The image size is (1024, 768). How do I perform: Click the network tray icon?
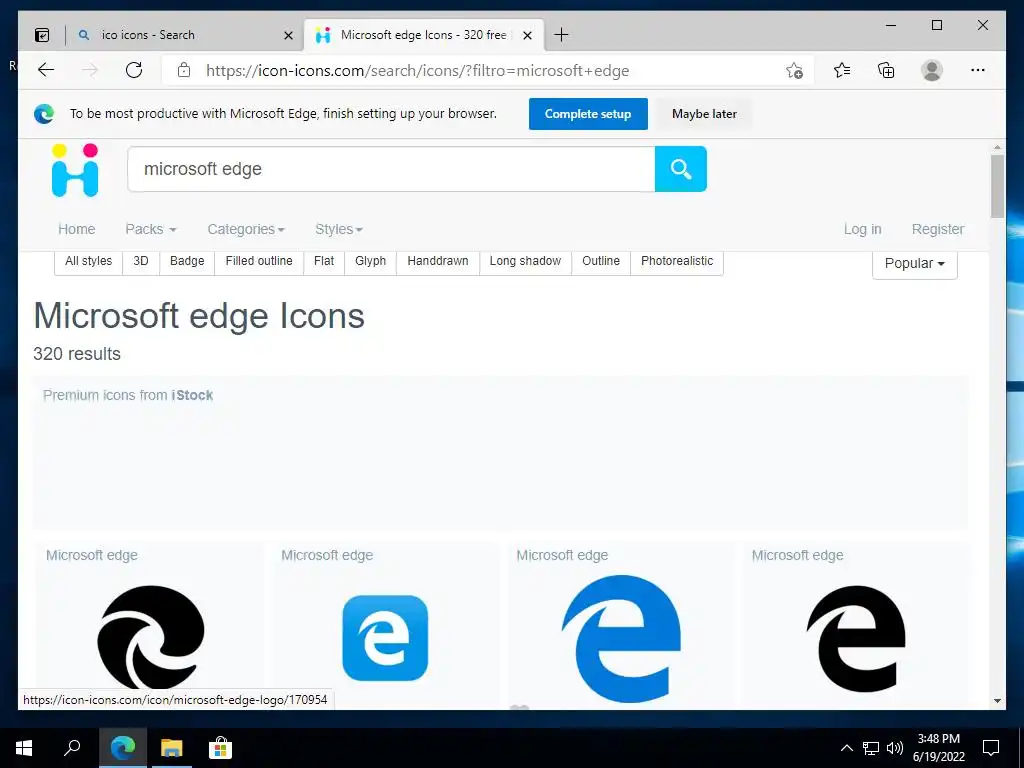pyautogui.click(x=871, y=748)
